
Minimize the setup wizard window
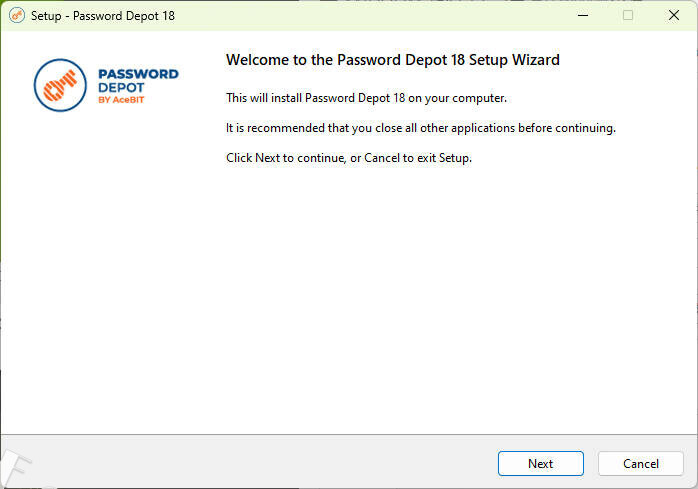point(582,15)
